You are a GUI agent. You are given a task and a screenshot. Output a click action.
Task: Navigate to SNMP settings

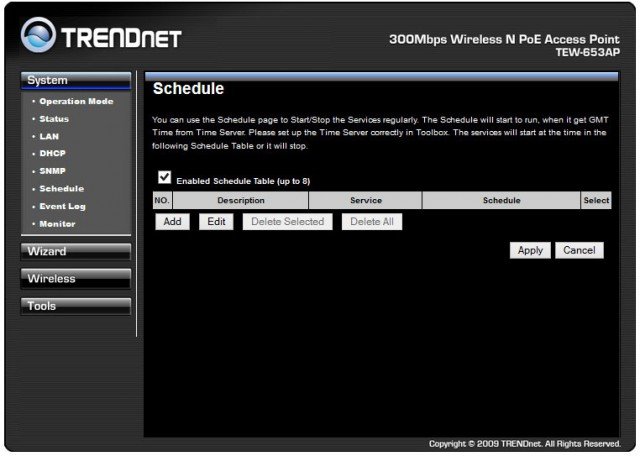[x=52, y=171]
